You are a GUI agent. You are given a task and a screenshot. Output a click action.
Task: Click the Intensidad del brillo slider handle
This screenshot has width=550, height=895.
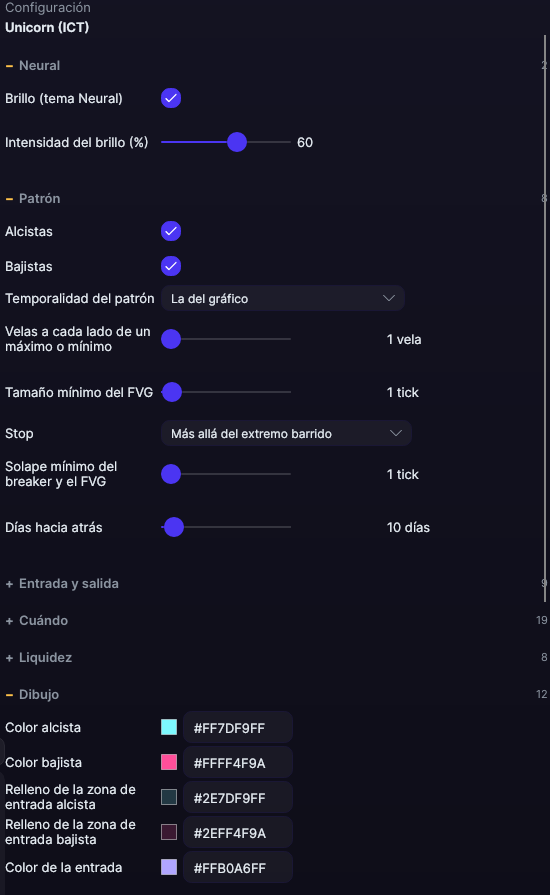pyautogui.click(x=237, y=142)
